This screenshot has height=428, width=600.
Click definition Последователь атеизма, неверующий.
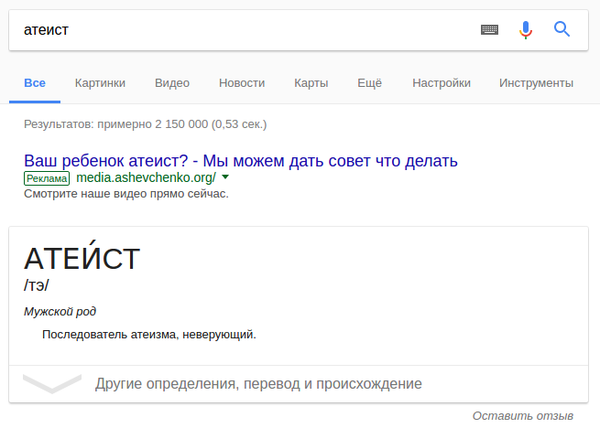(x=149, y=335)
